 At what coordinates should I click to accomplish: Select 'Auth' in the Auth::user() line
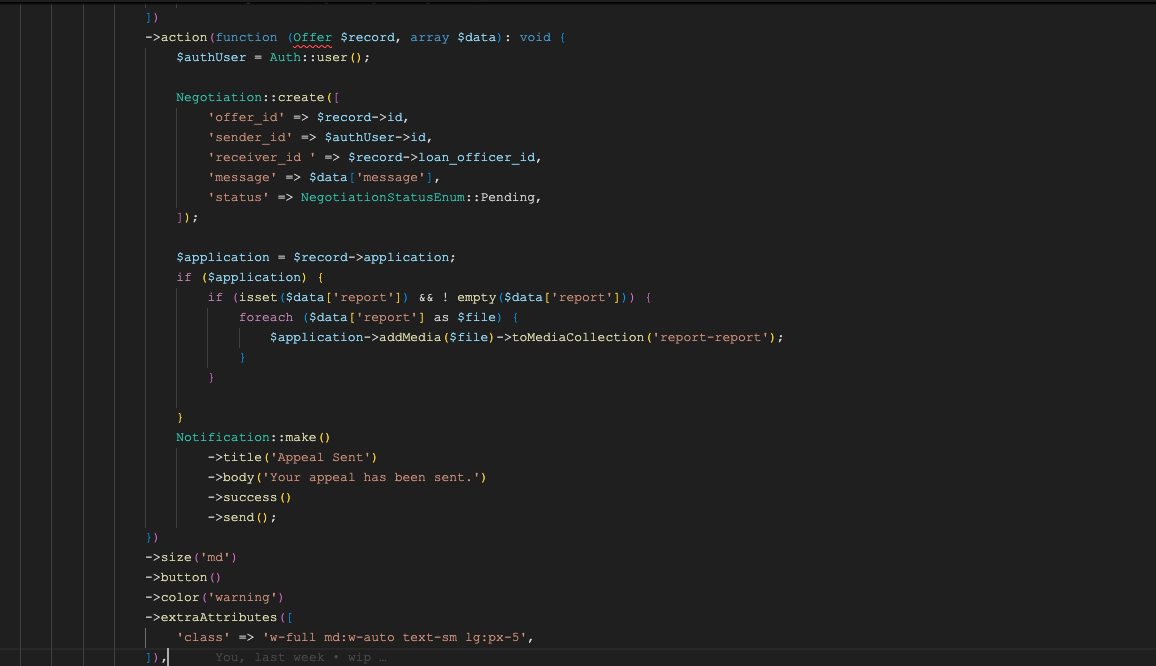[x=285, y=58]
